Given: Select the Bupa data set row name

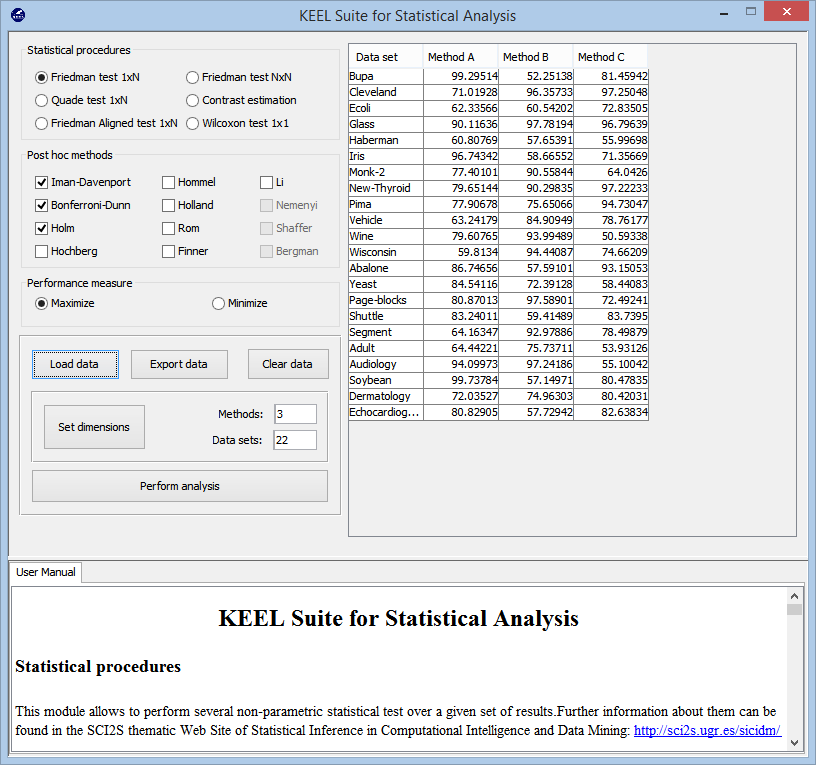Looking at the screenshot, I should pos(386,76).
